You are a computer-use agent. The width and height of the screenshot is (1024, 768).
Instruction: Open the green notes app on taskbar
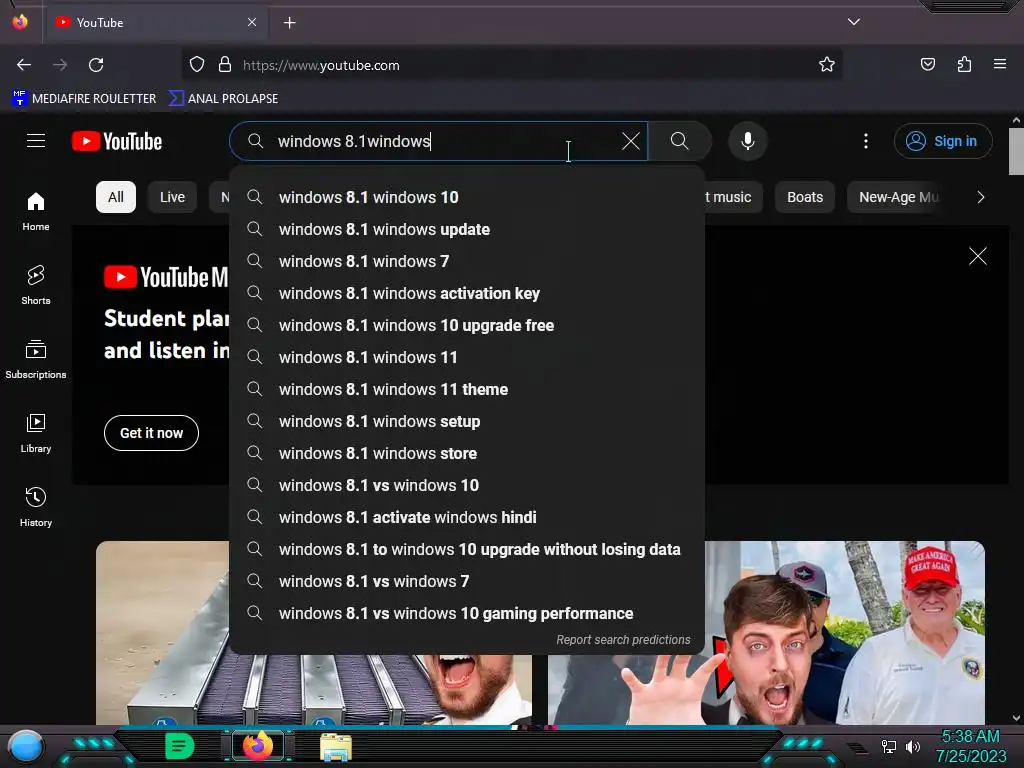pyautogui.click(x=179, y=746)
